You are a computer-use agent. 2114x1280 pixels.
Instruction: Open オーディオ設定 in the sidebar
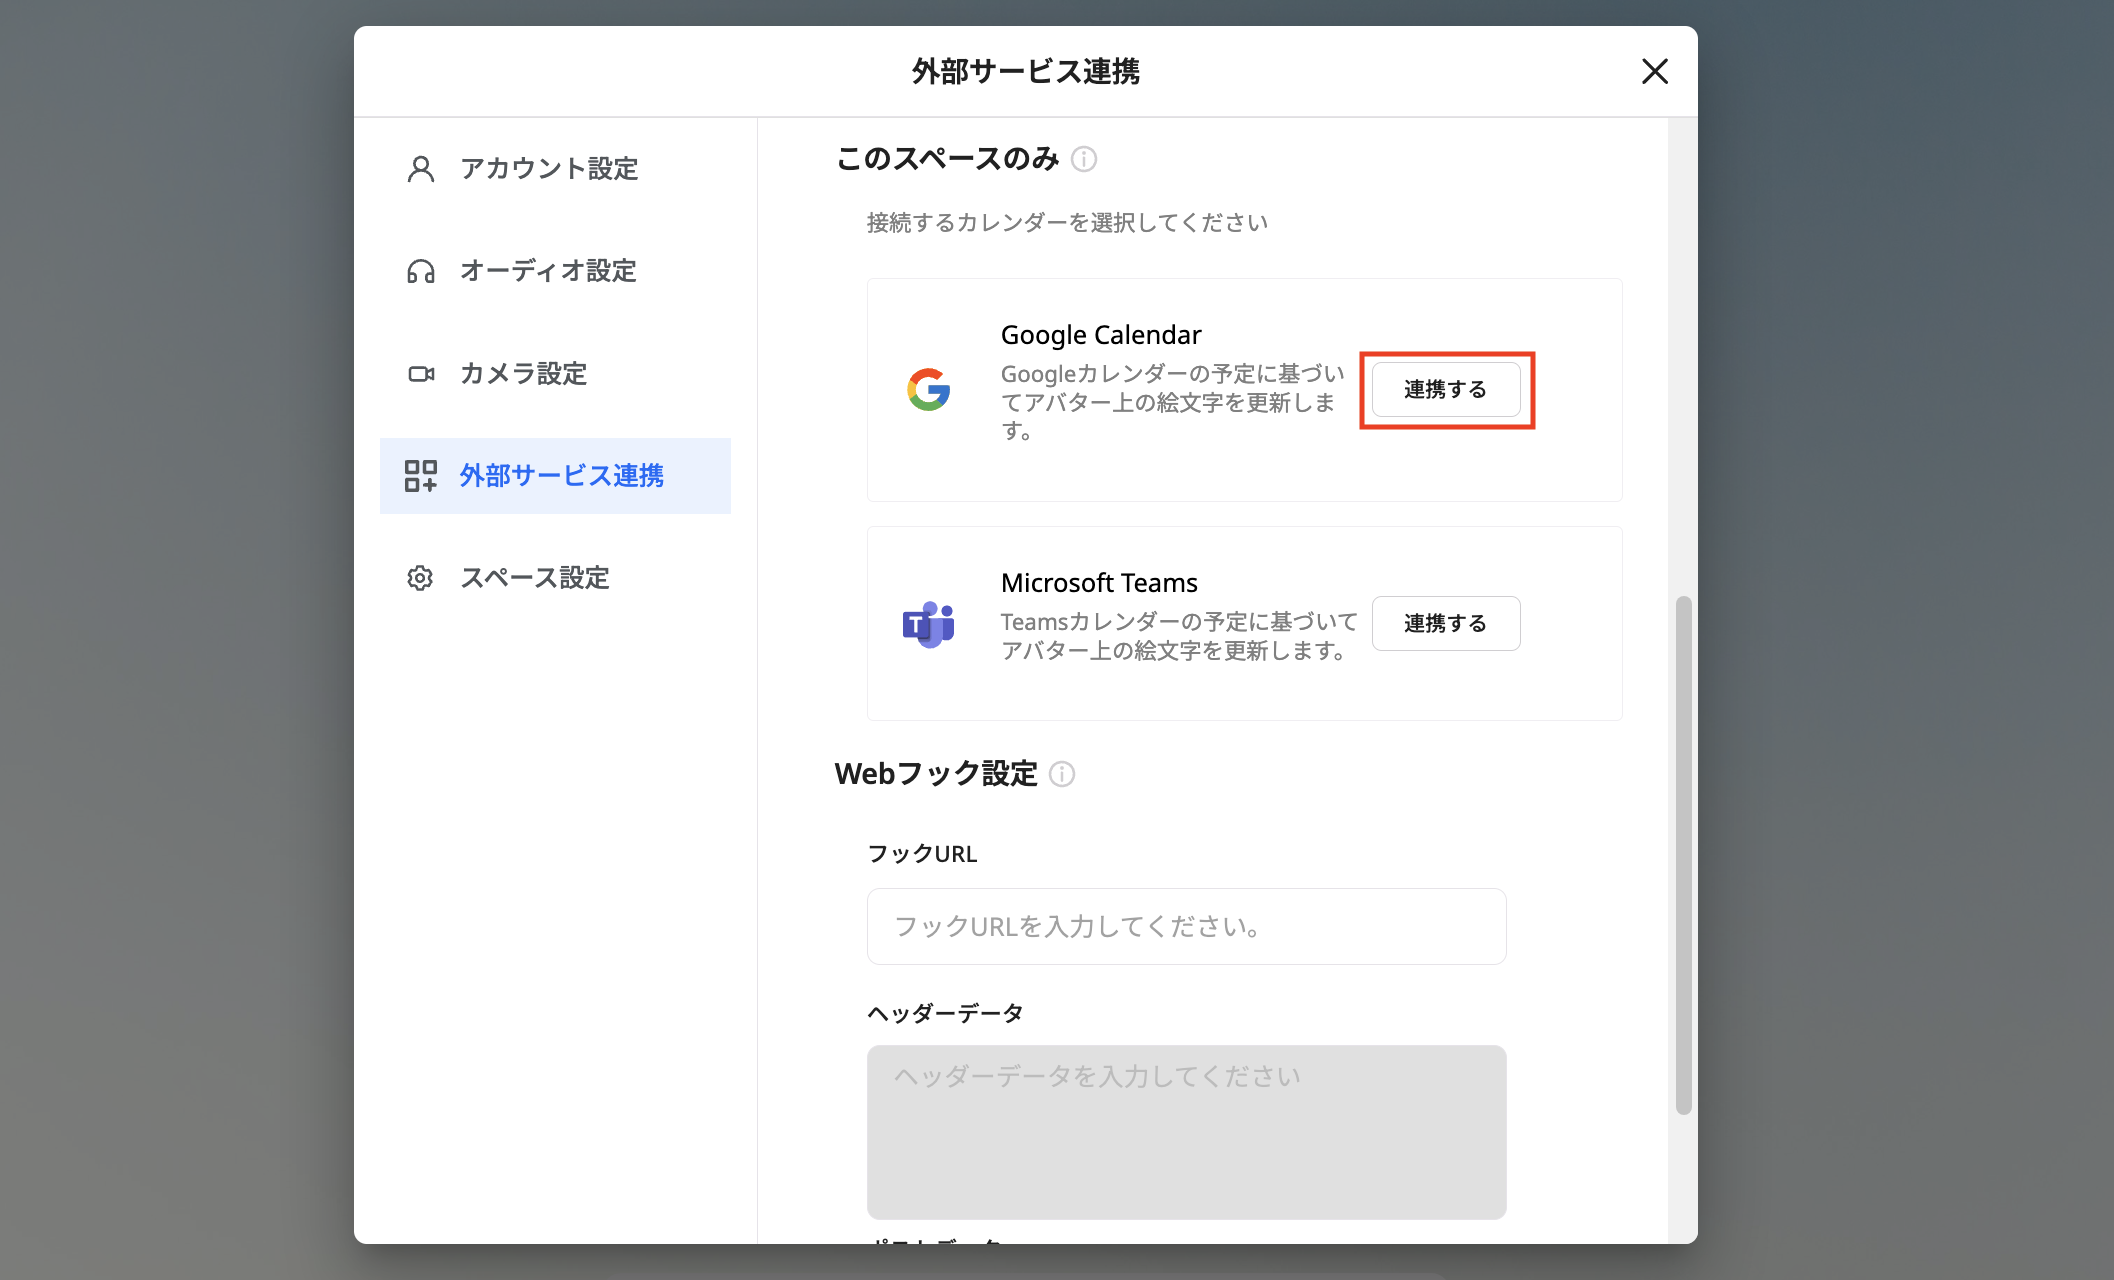pyautogui.click(x=555, y=271)
